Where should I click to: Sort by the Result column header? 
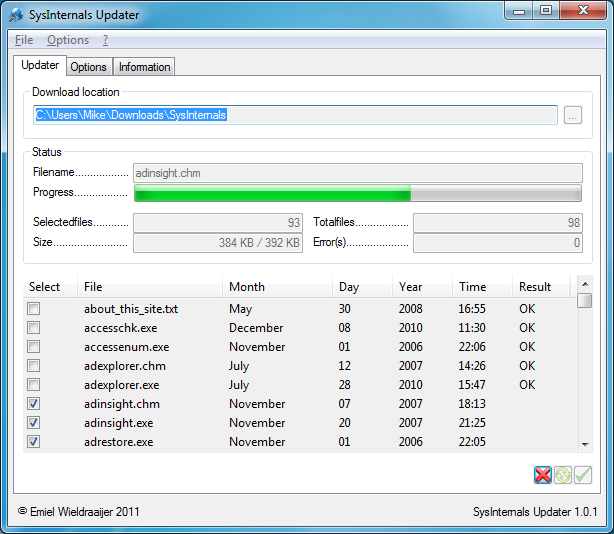(x=541, y=287)
